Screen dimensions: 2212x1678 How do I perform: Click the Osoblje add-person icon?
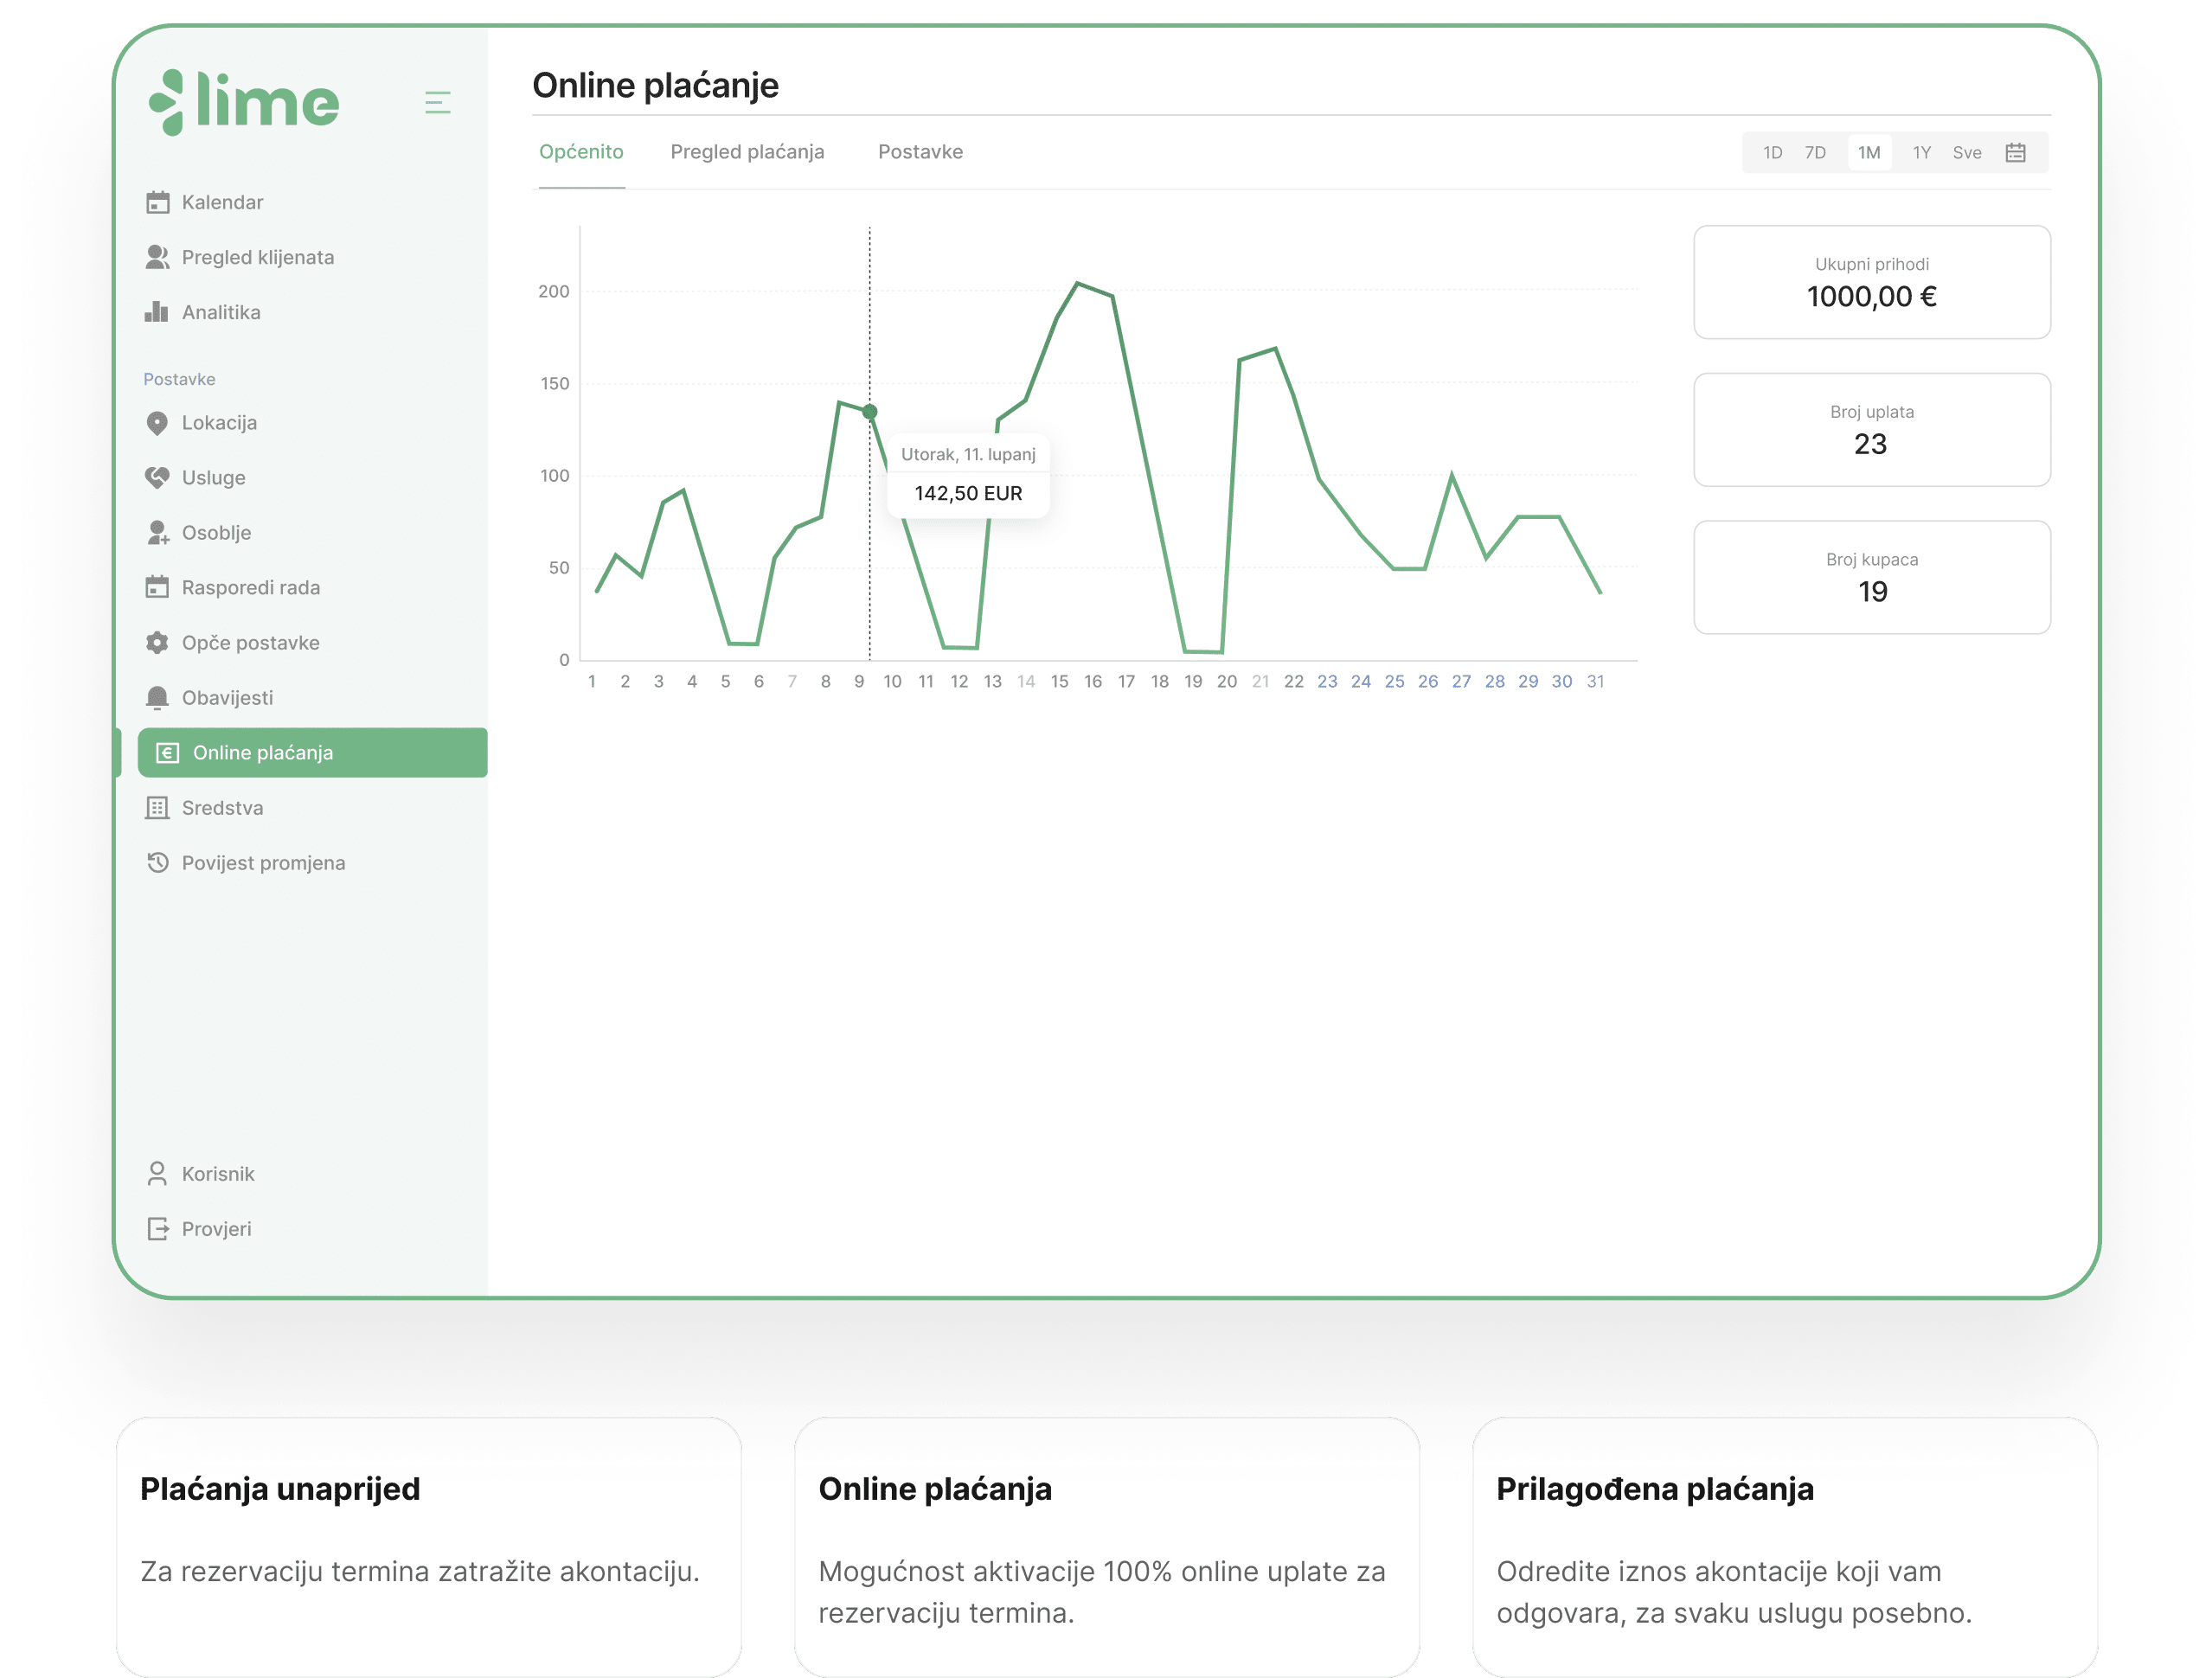(159, 532)
